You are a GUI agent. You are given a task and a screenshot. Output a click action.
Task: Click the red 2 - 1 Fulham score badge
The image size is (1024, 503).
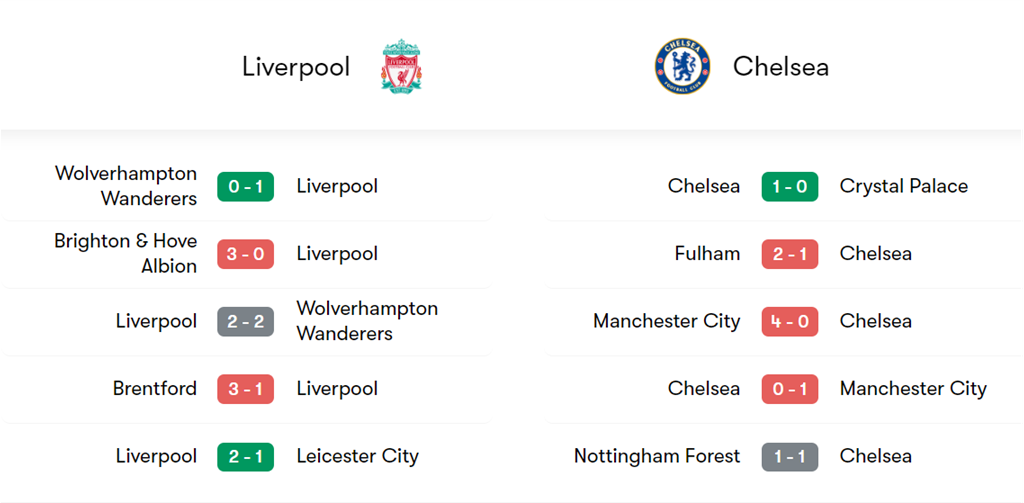(789, 254)
